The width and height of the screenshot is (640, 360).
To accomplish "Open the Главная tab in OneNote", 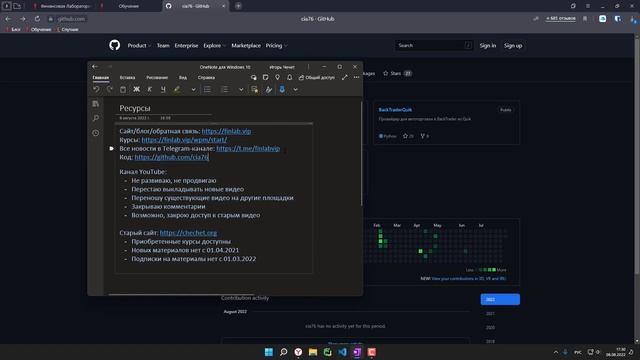I will tap(100, 78).
